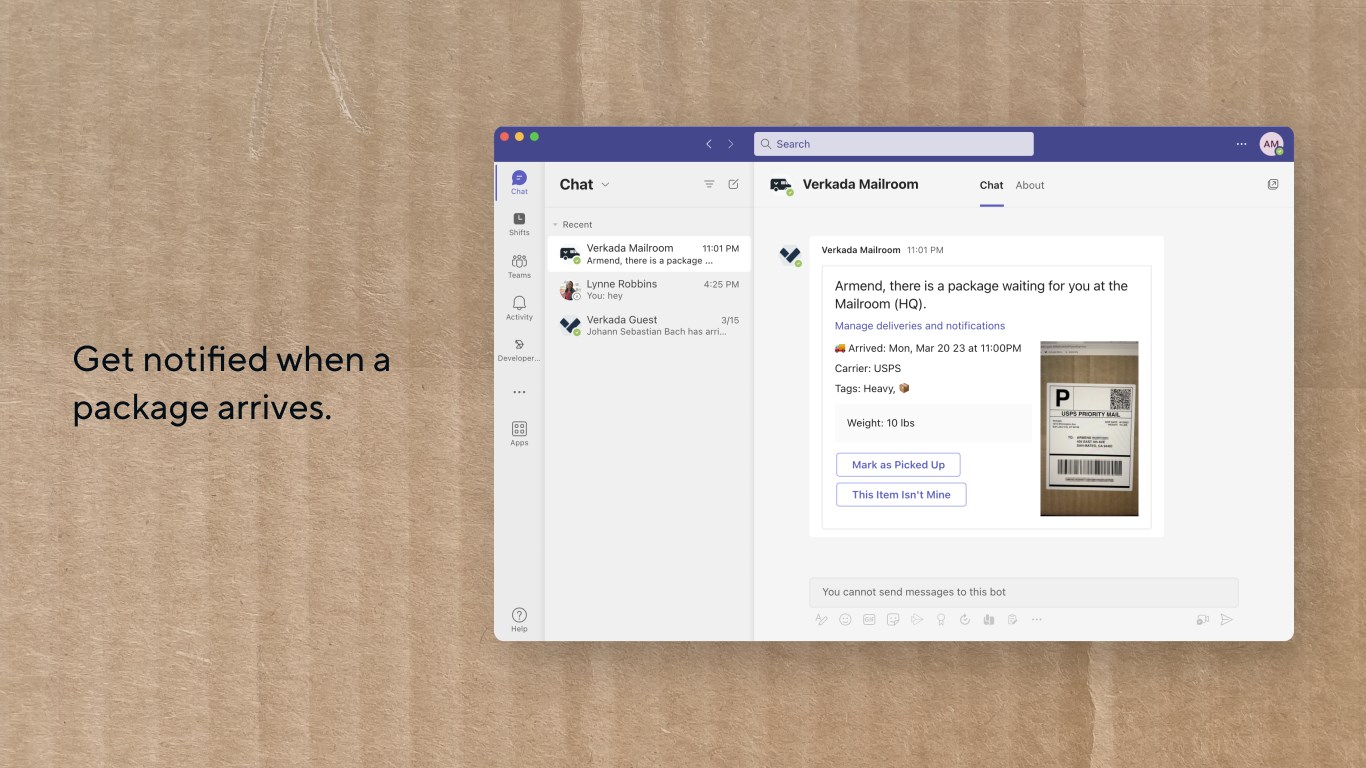The image size is (1366, 768).
Task: Open more compose options ellipsis
Action: tap(1037, 620)
